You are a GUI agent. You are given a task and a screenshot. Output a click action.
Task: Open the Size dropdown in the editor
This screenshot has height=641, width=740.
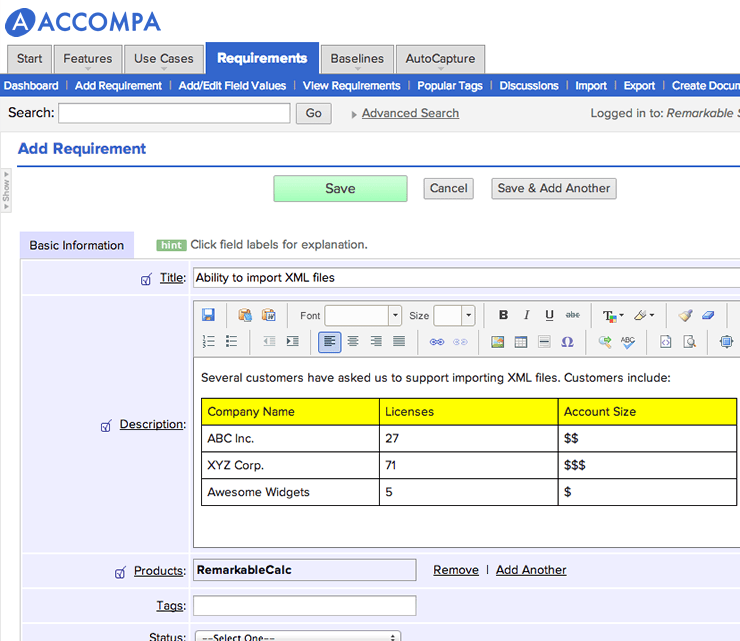pyautogui.click(x=454, y=315)
